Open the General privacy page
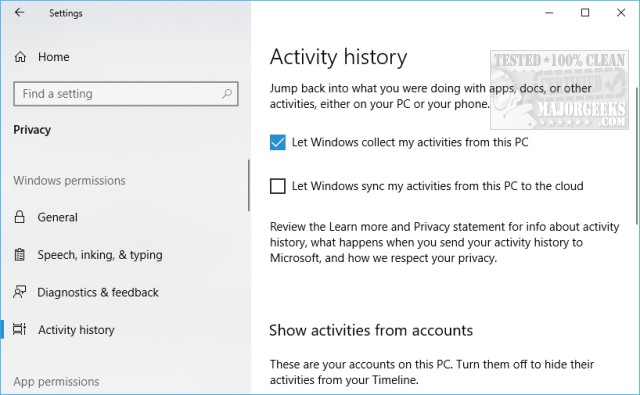The width and height of the screenshot is (640, 395). 57,217
